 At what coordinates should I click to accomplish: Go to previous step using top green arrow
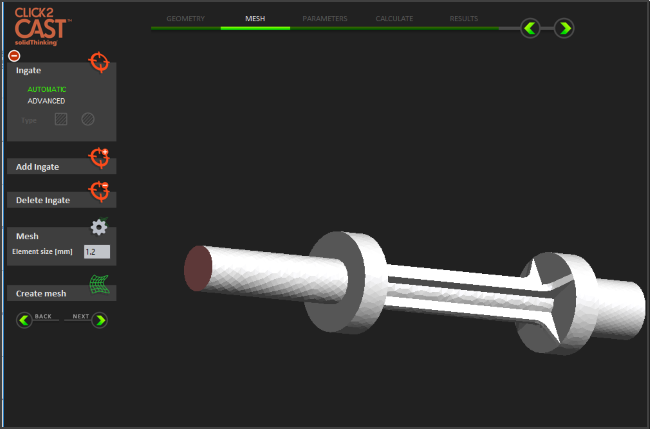tap(530, 28)
